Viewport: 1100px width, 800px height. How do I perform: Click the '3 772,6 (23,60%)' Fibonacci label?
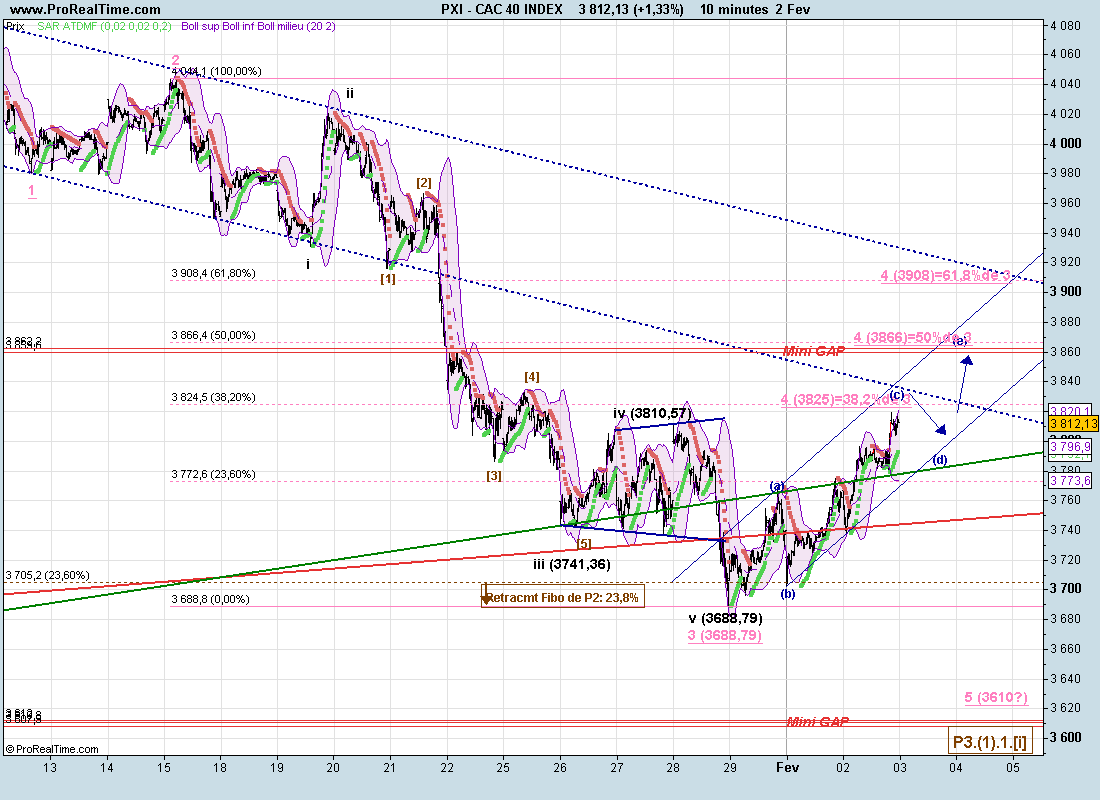tap(213, 474)
